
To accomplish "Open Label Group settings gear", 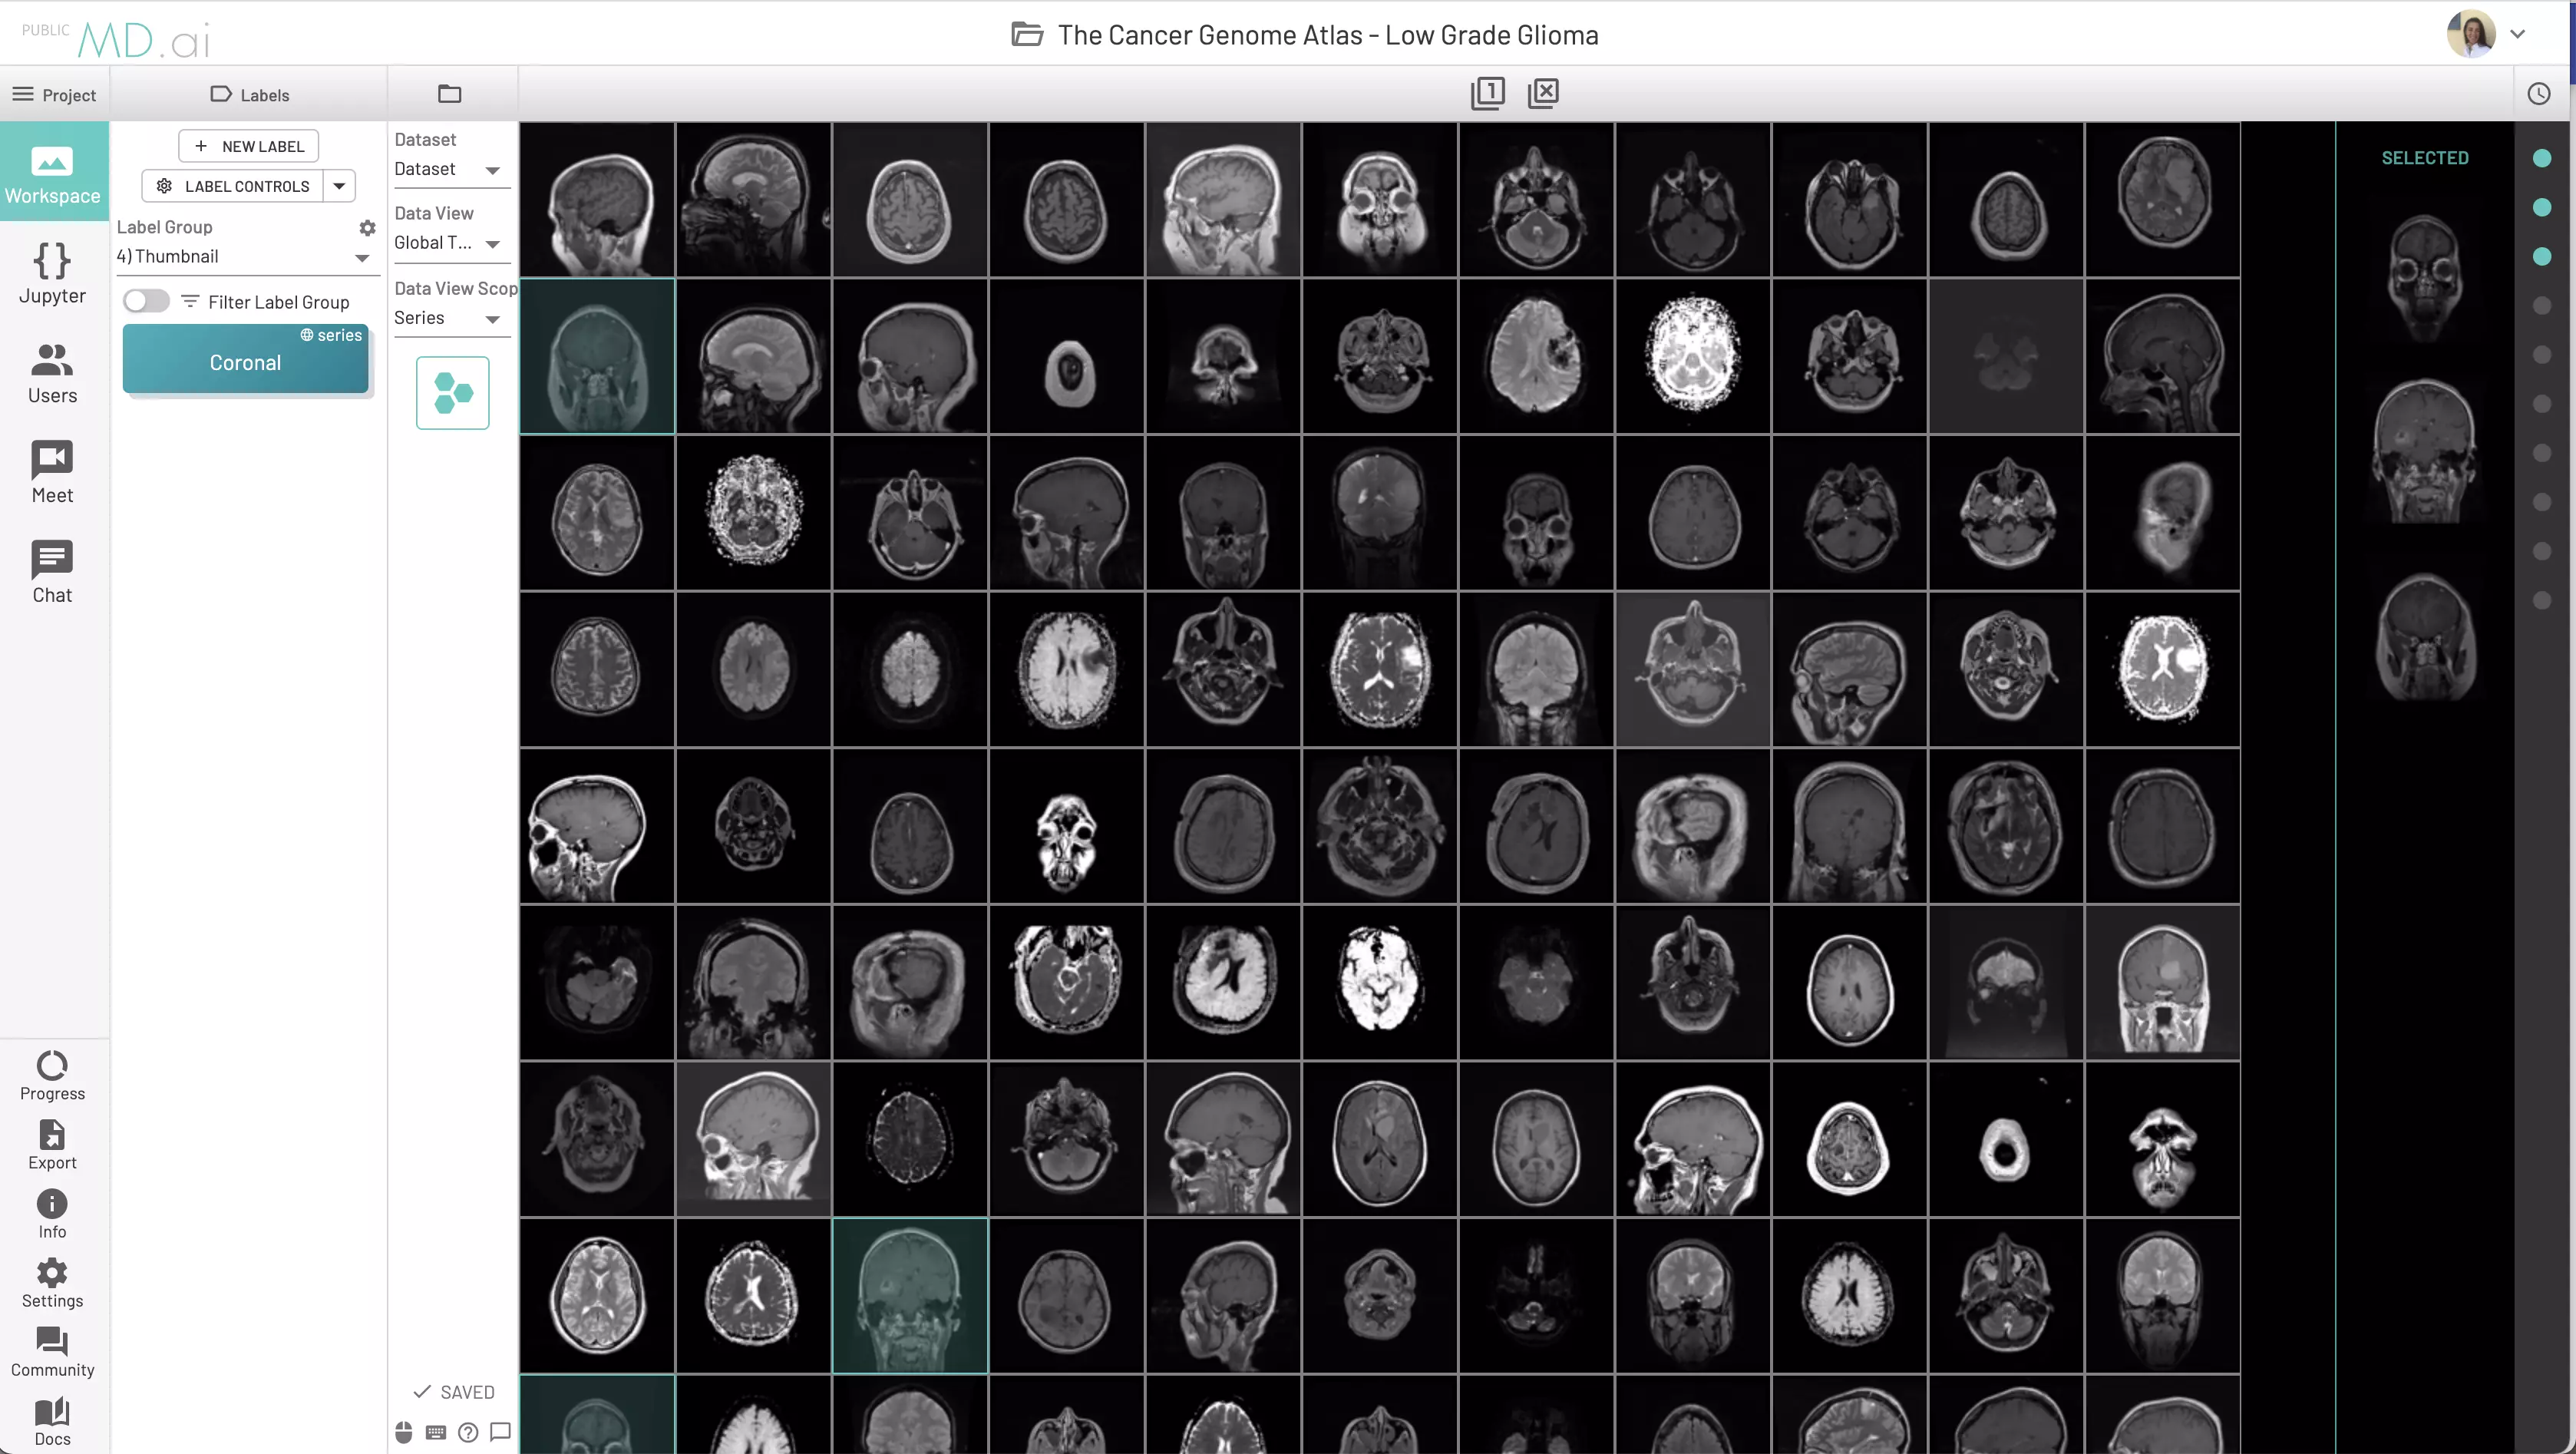I will [x=367, y=228].
